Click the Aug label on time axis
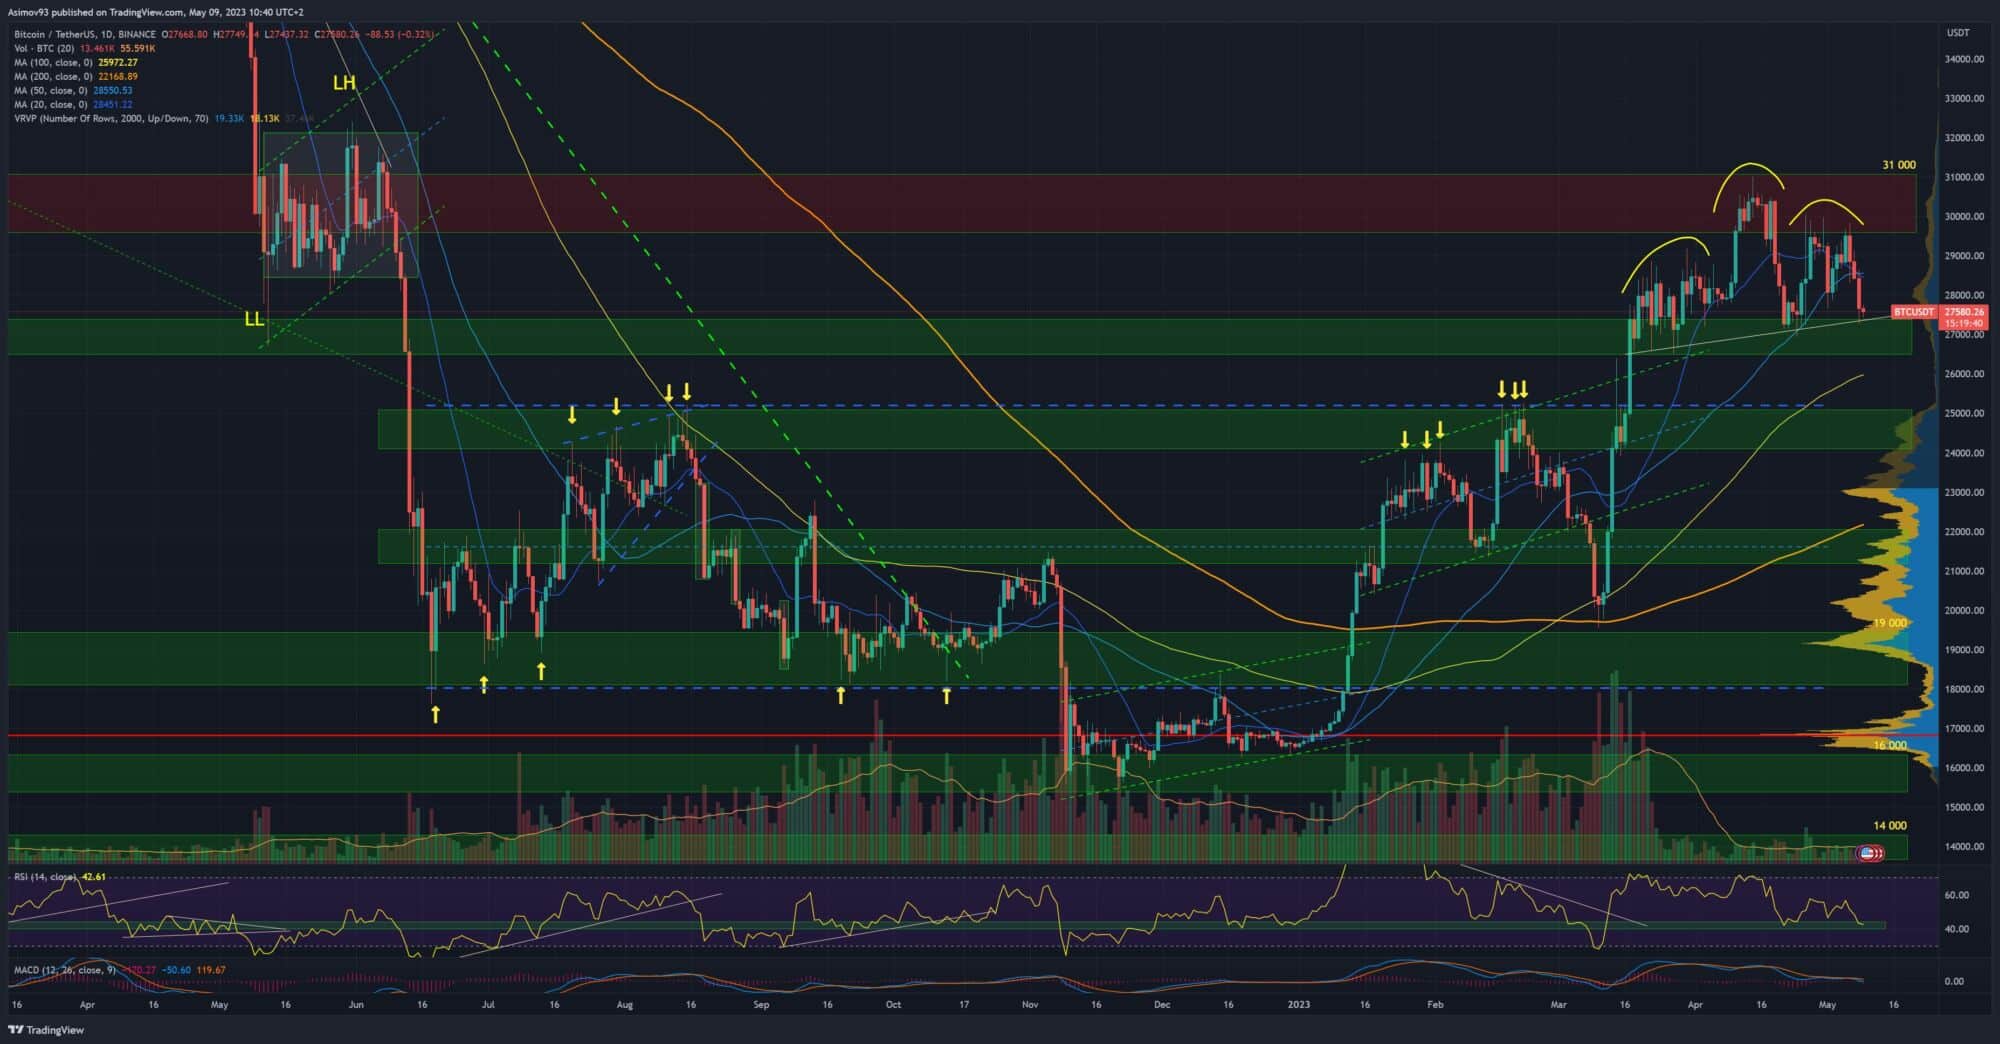This screenshot has height=1044, width=2000. pyautogui.click(x=625, y=1005)
